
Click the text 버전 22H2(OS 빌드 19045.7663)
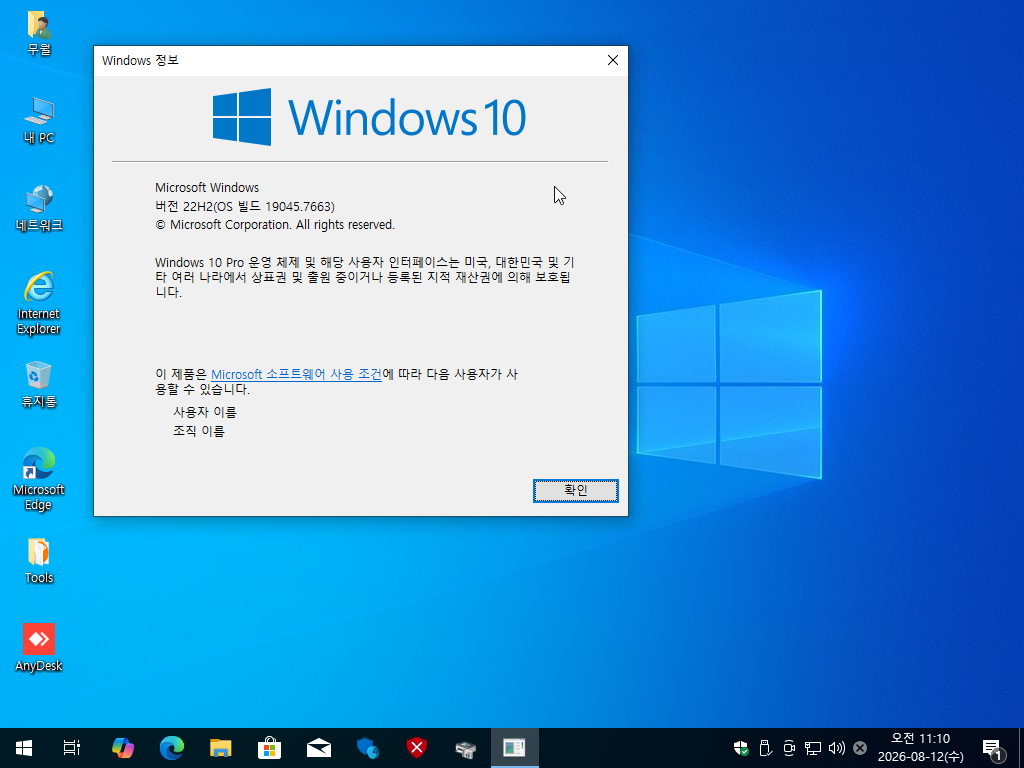(x=245, y=206)
